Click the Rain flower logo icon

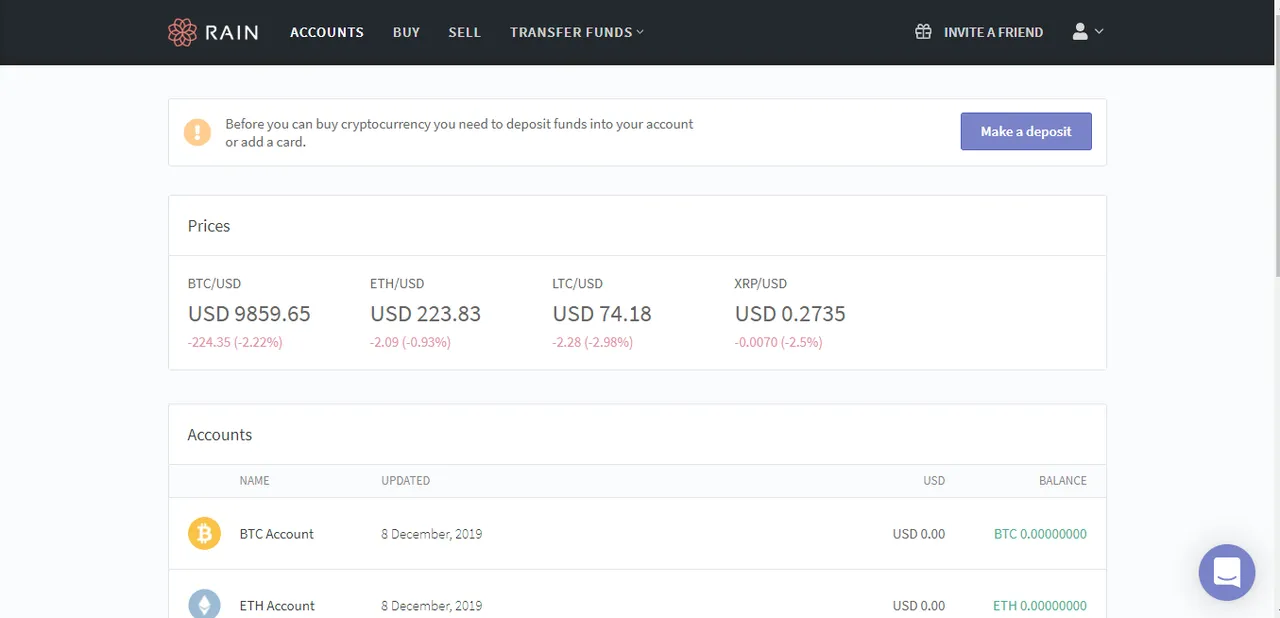point(182,32)
